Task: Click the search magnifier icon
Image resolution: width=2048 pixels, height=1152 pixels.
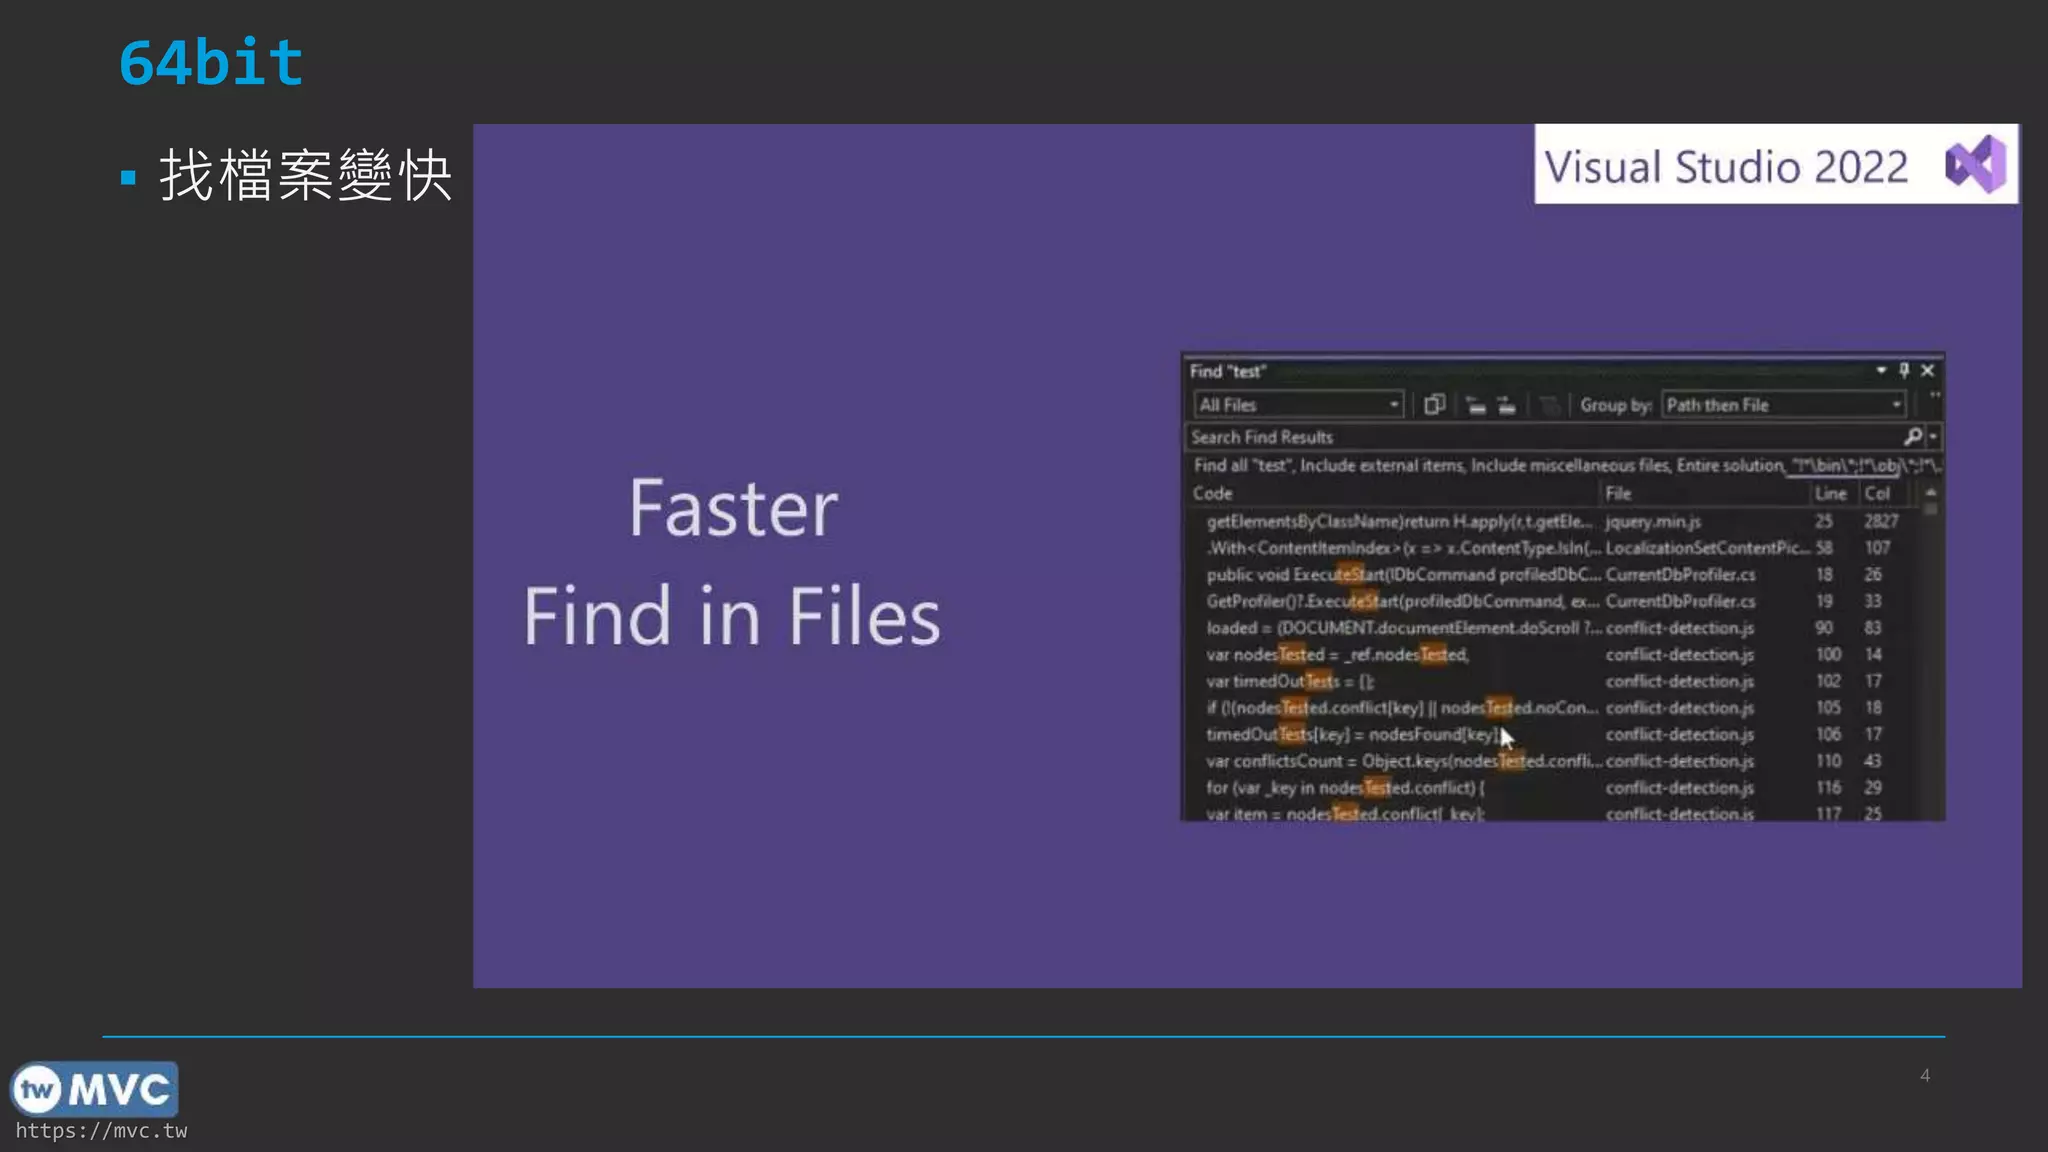Action: tap(1912, 437)
